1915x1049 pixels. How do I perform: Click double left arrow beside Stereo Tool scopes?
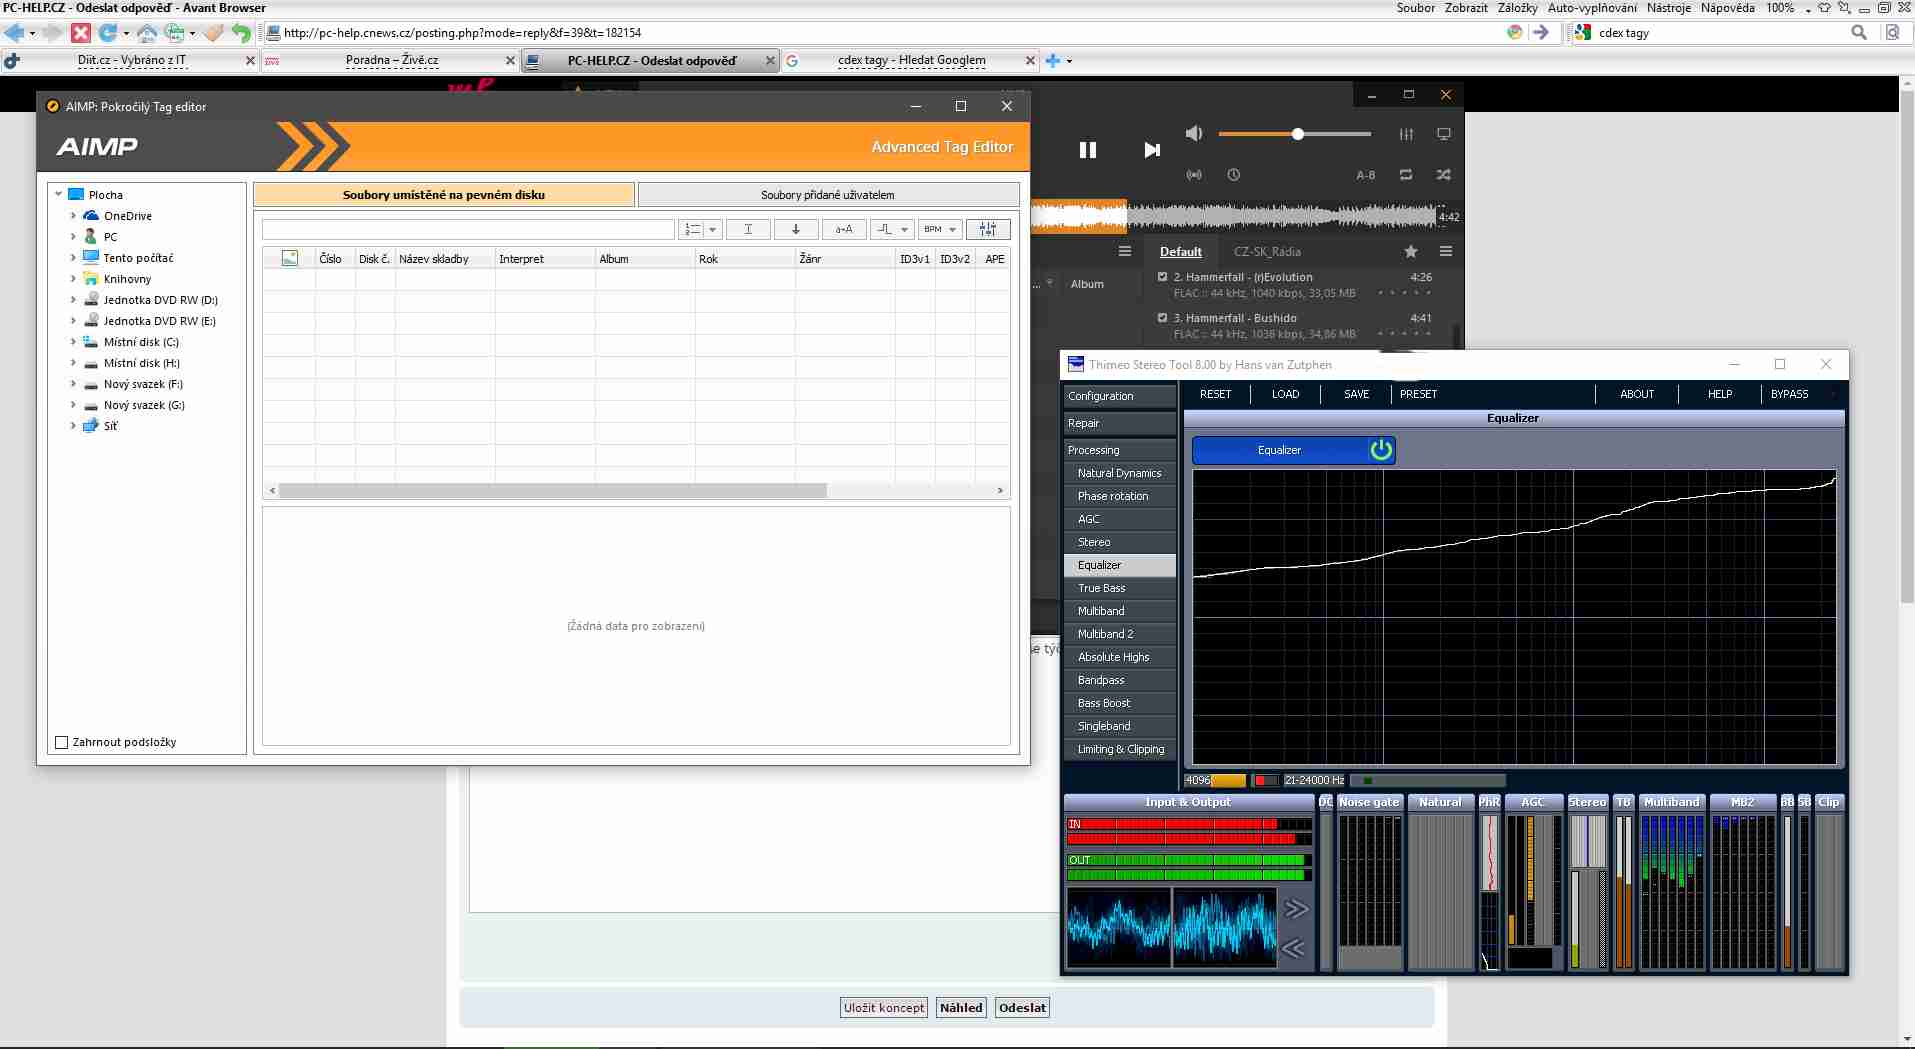point(1295,948)
